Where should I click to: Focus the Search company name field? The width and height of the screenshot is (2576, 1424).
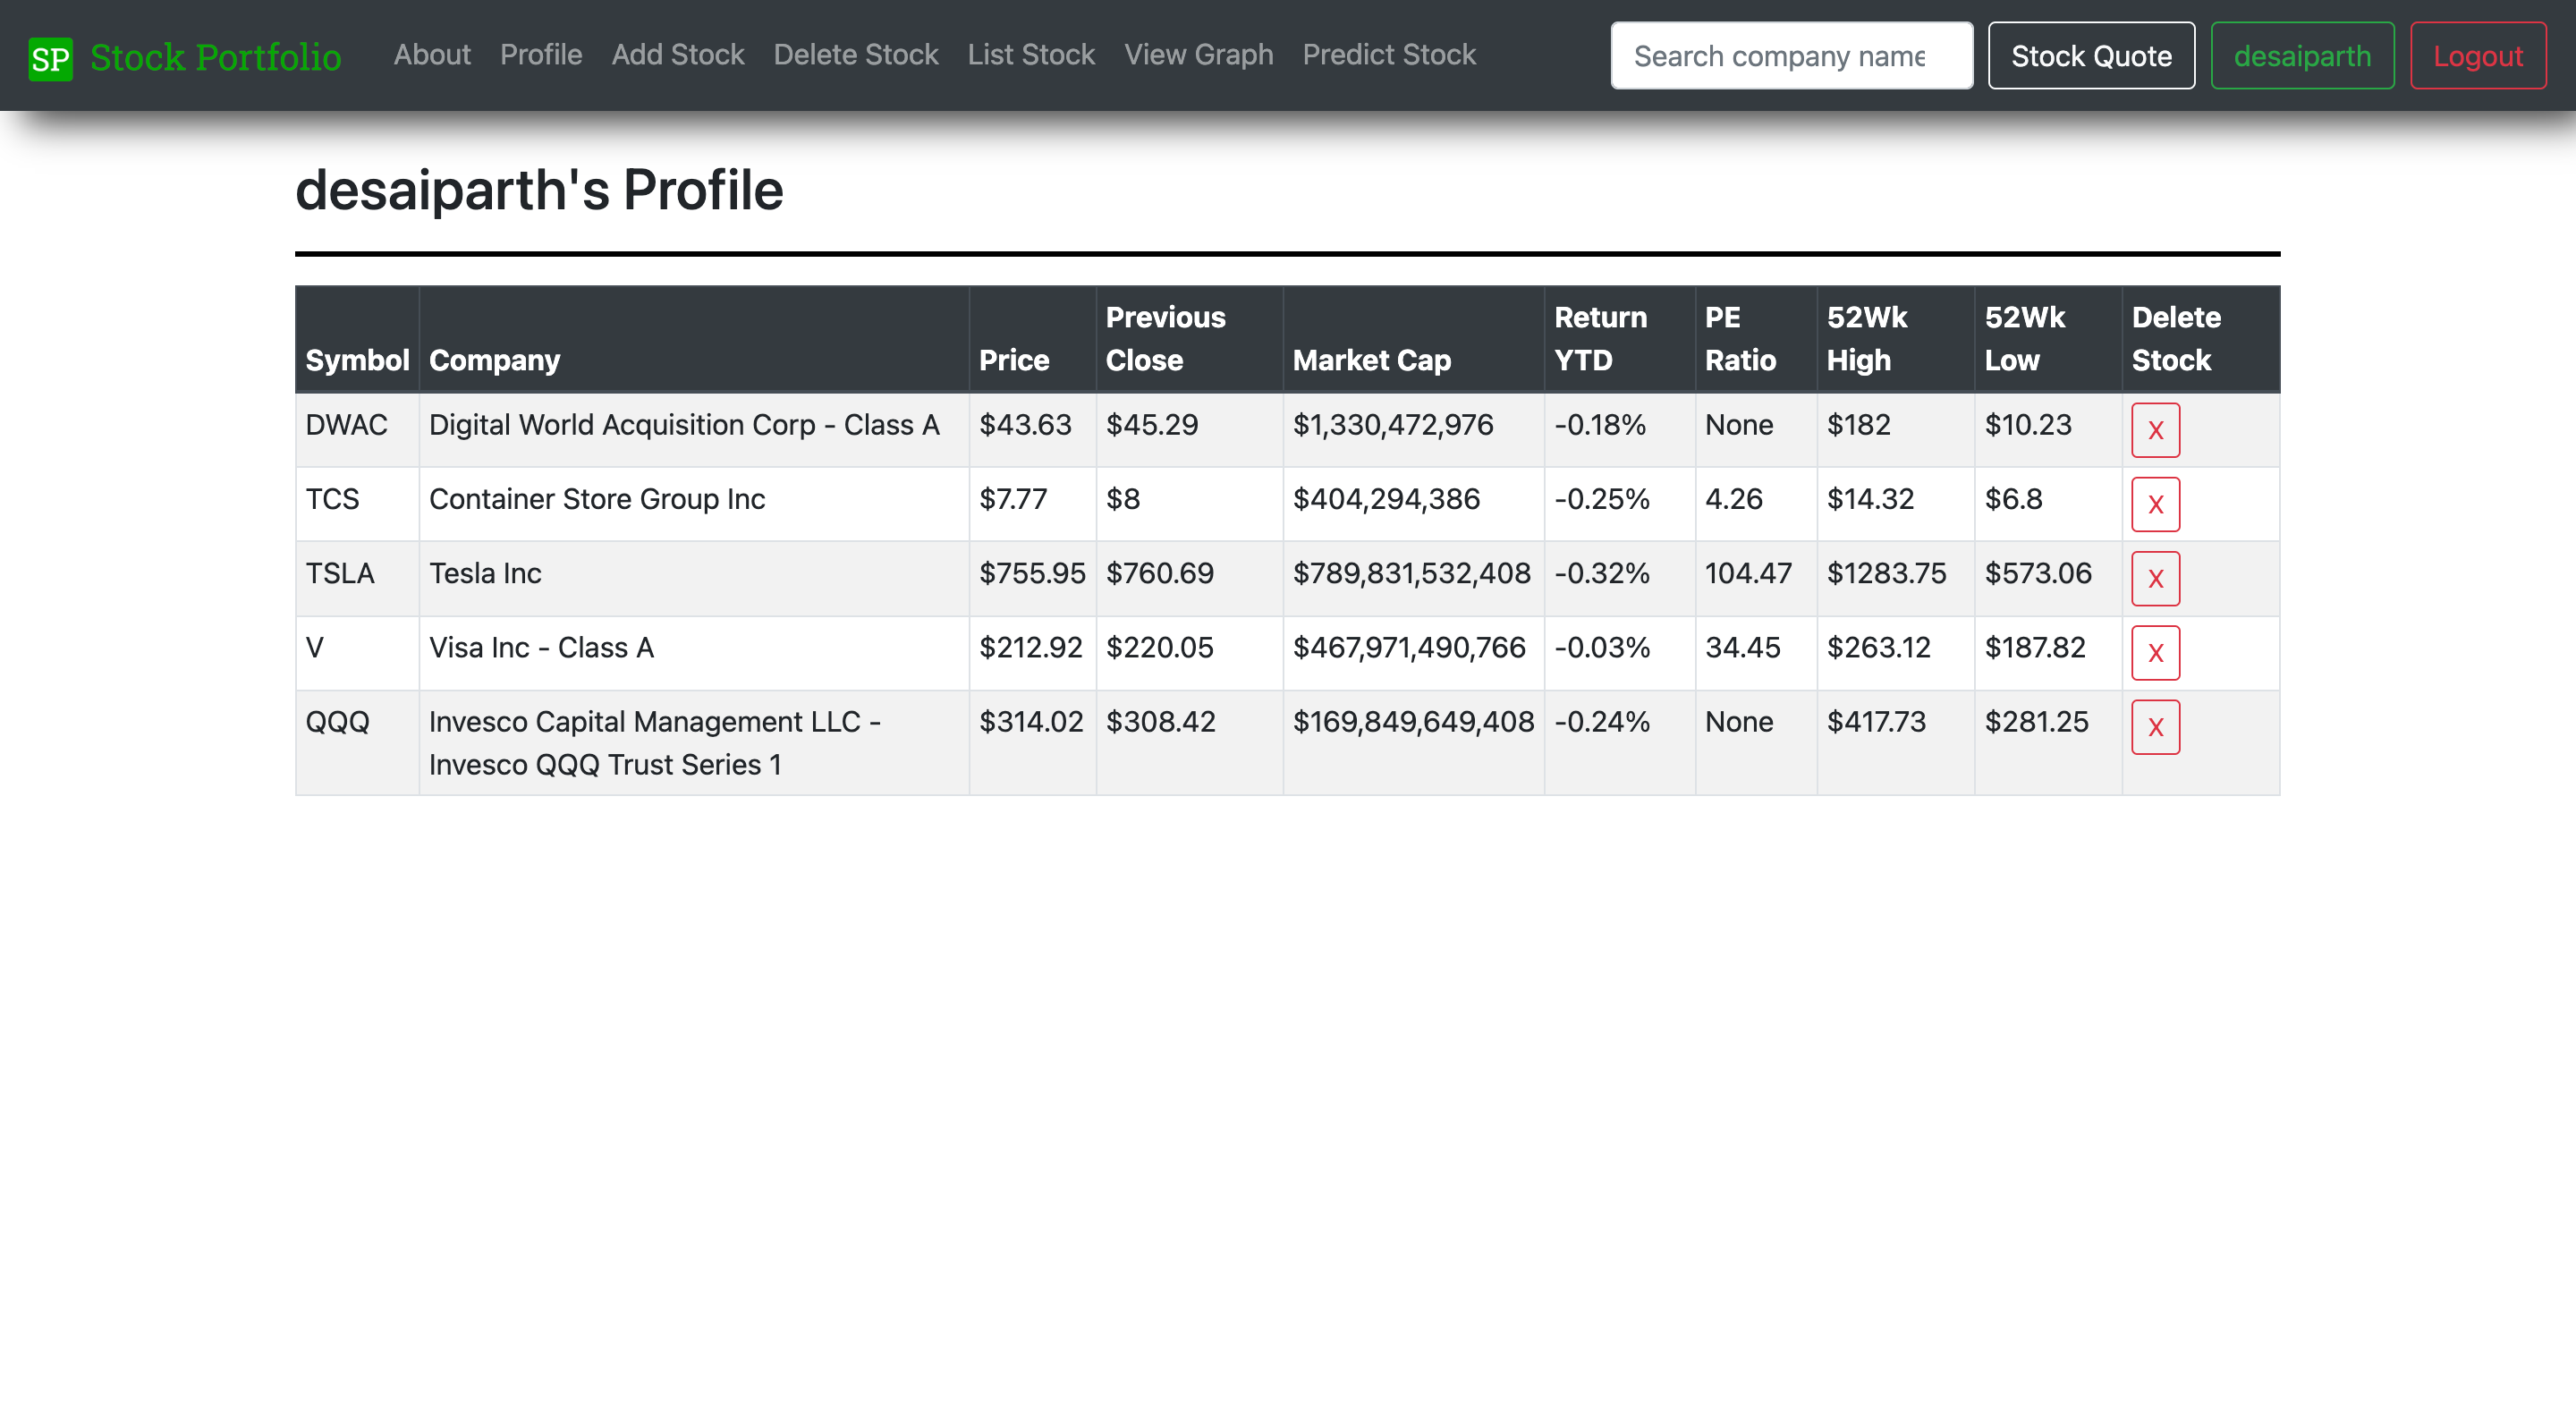1791,56
